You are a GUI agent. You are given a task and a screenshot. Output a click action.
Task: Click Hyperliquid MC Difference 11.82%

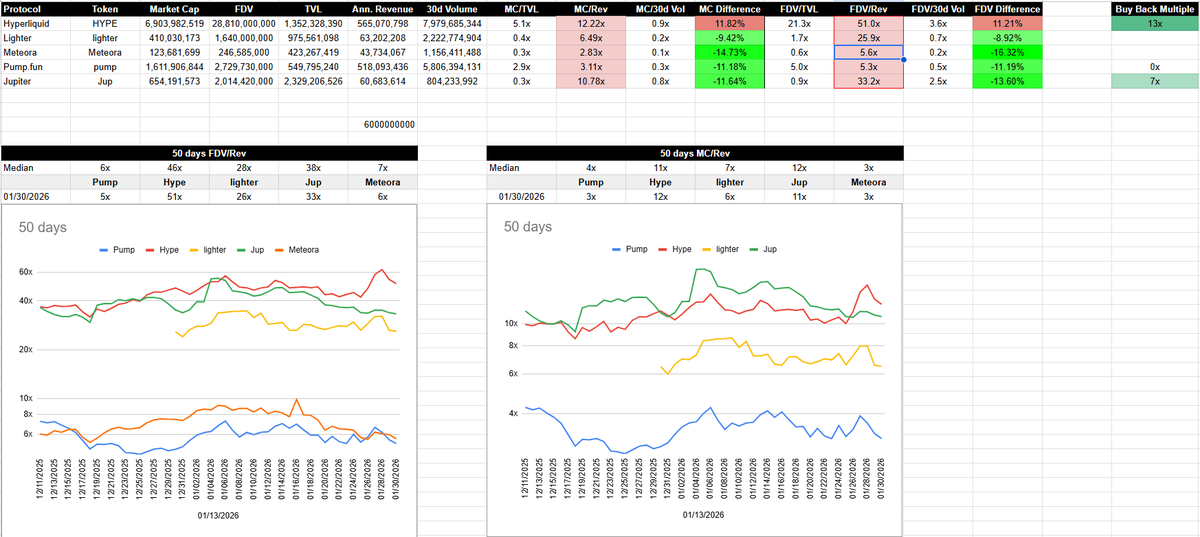pos(728,22)
